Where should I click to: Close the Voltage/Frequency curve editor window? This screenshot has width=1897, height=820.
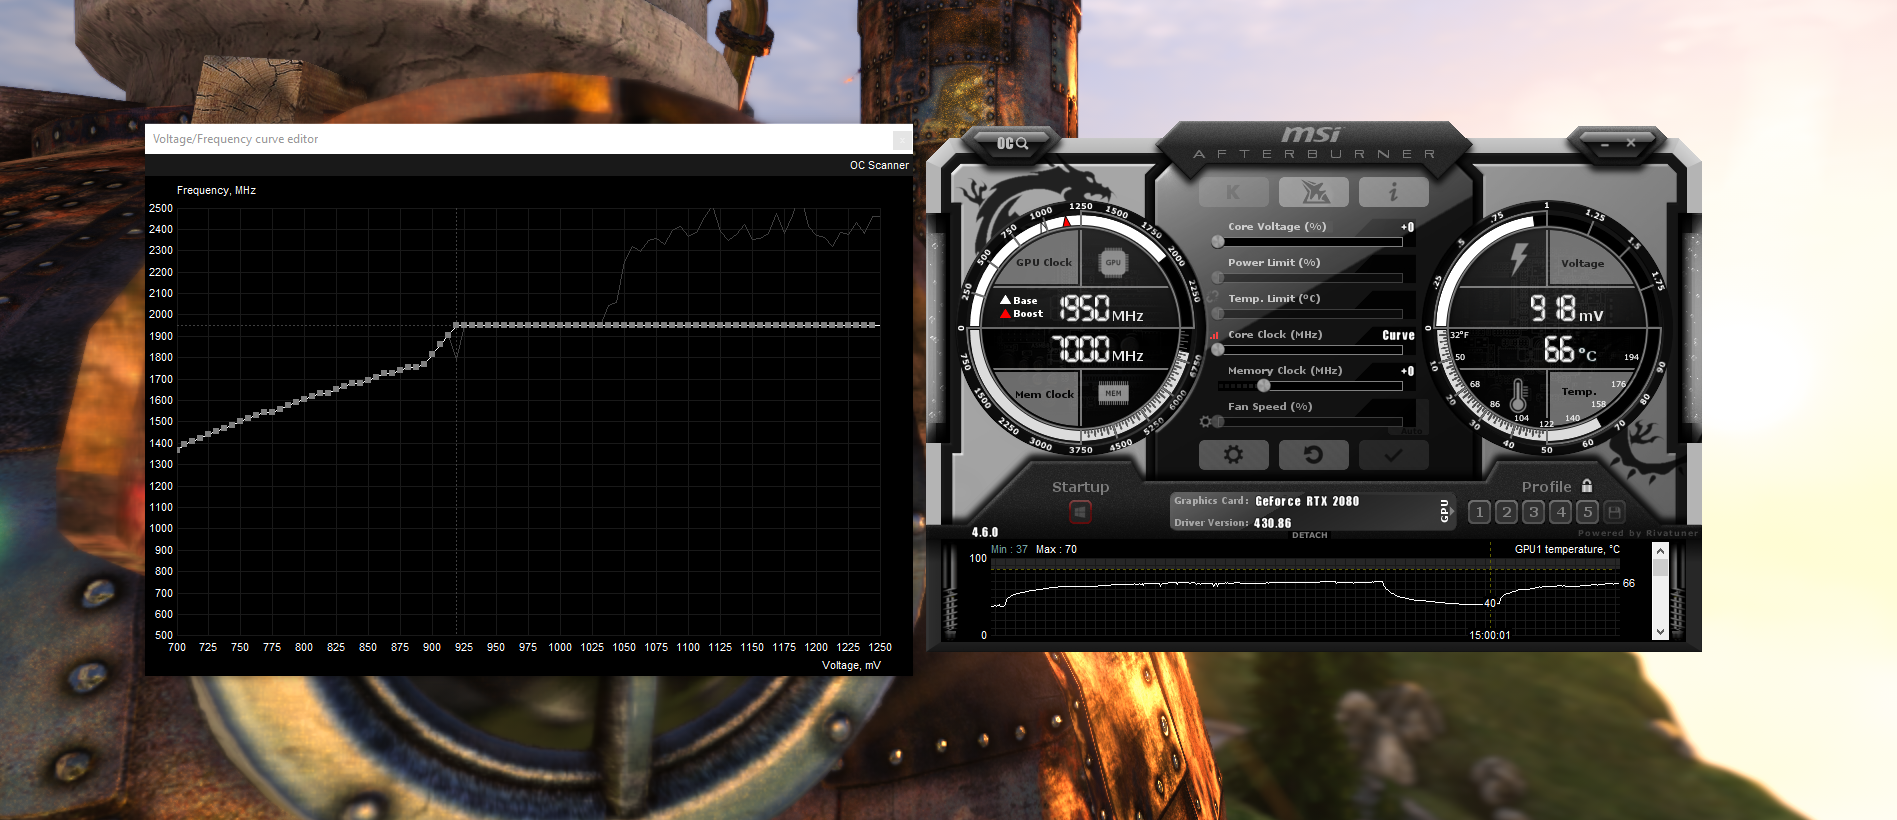pos(902,139)
